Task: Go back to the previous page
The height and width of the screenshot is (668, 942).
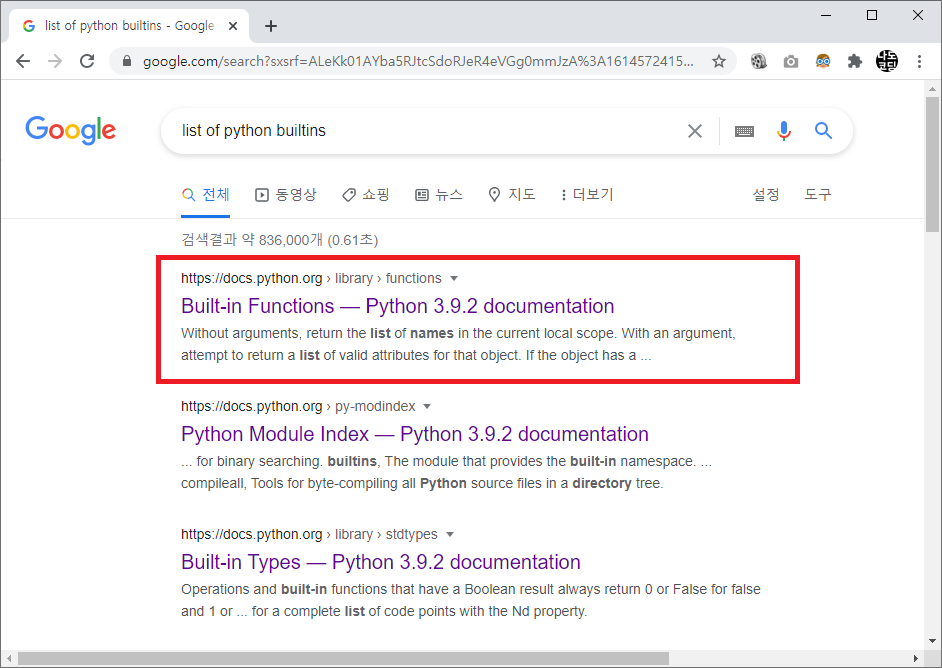Action: click(x=23, y=61)
